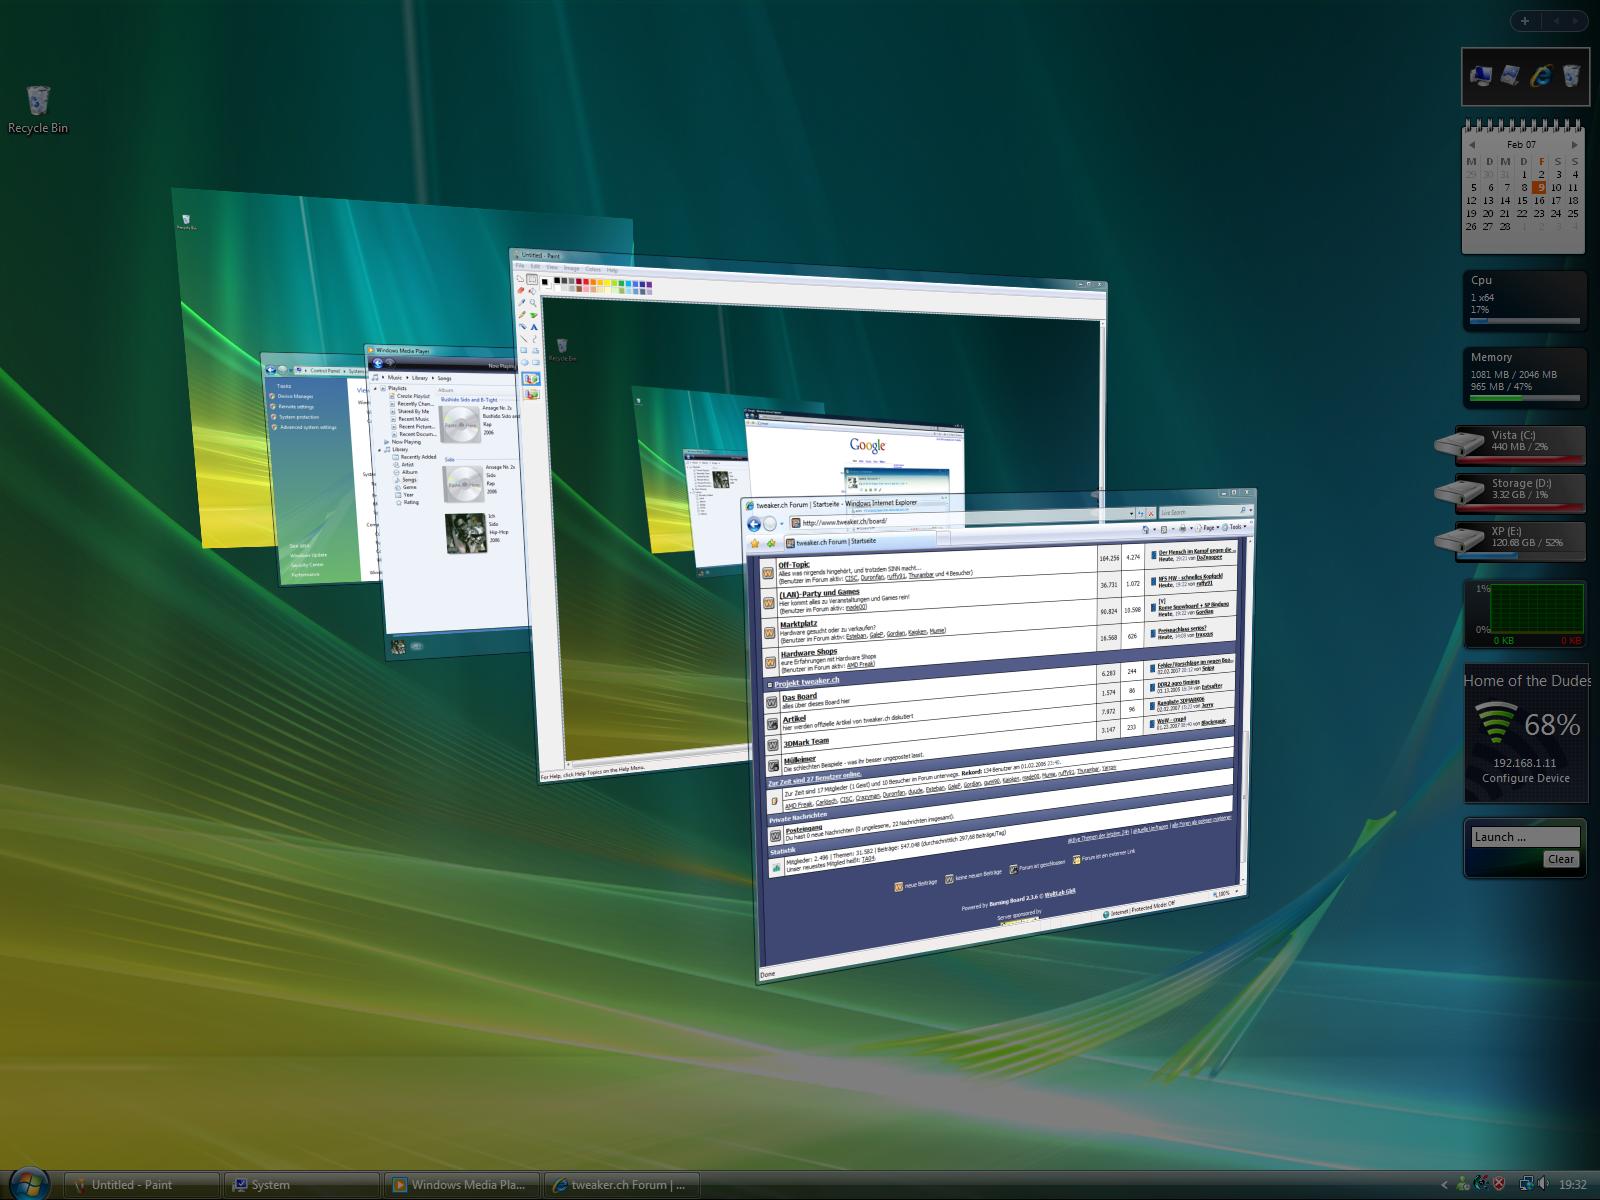Click the Clear button in launch gadget
This screenshot has height=1200, width=1600.
click(1560, 859)
